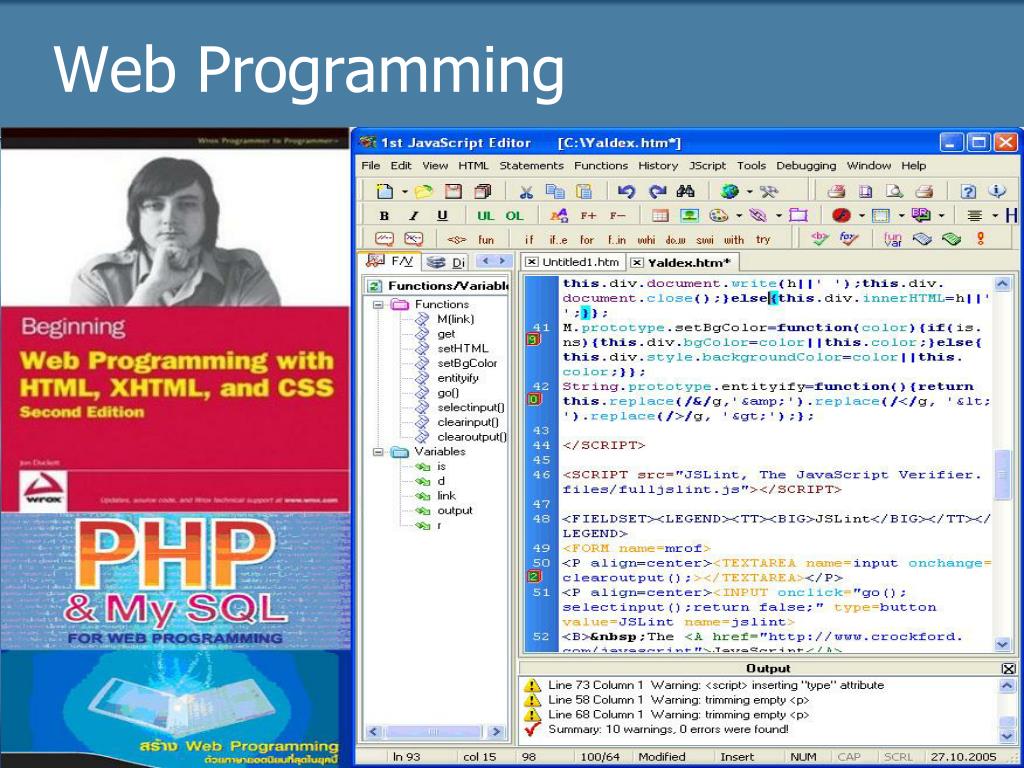Open dropdown arrow beside BR icon
The height and width of the screenshot is (768, 1024).
click(x=941, y=216)
